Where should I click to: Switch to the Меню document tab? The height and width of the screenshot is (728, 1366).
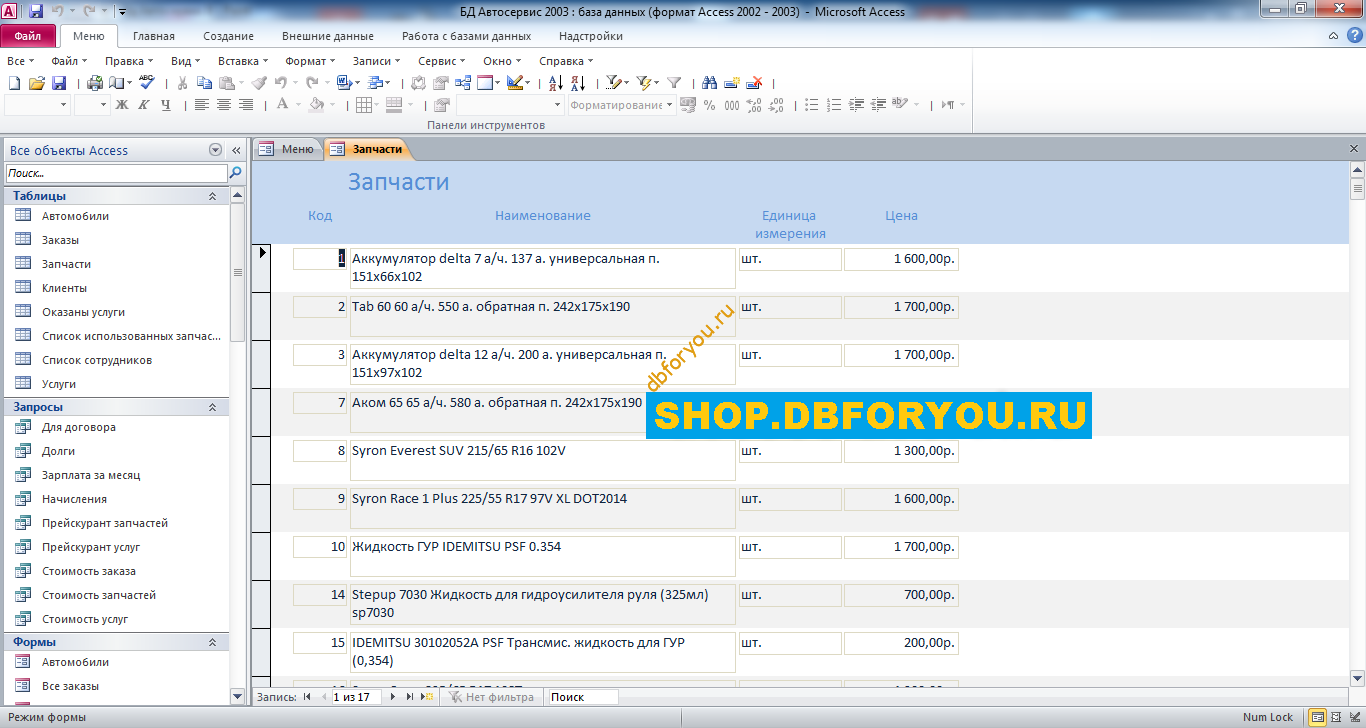288,149
